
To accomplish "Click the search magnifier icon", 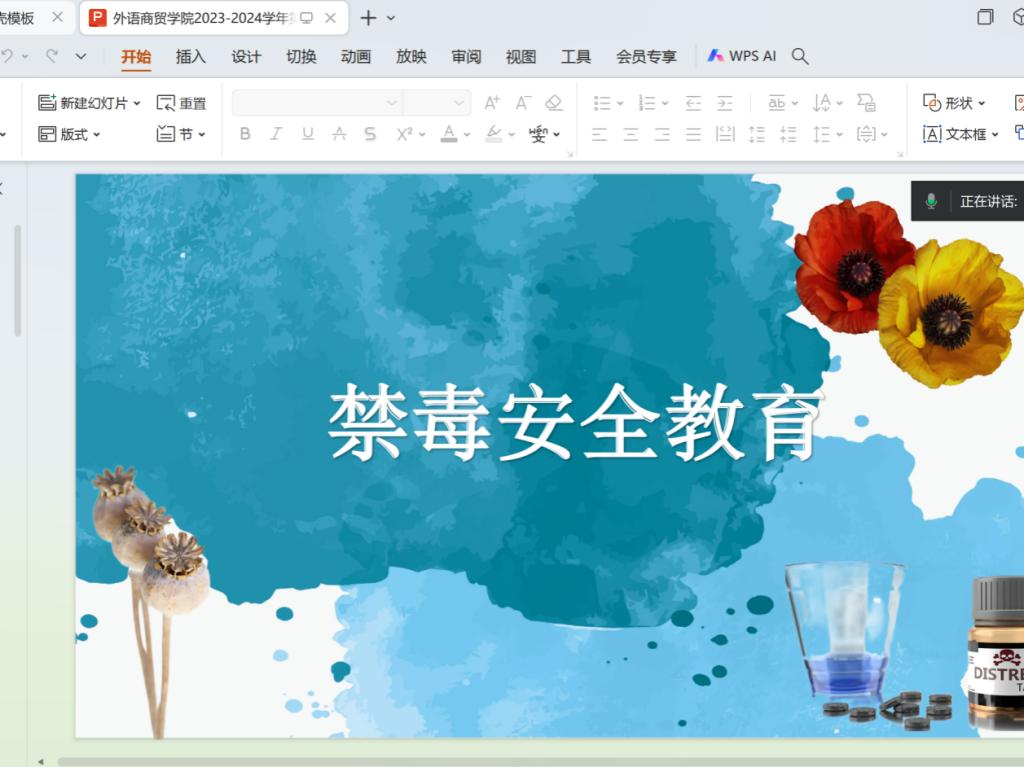I will tap(800, 56).
